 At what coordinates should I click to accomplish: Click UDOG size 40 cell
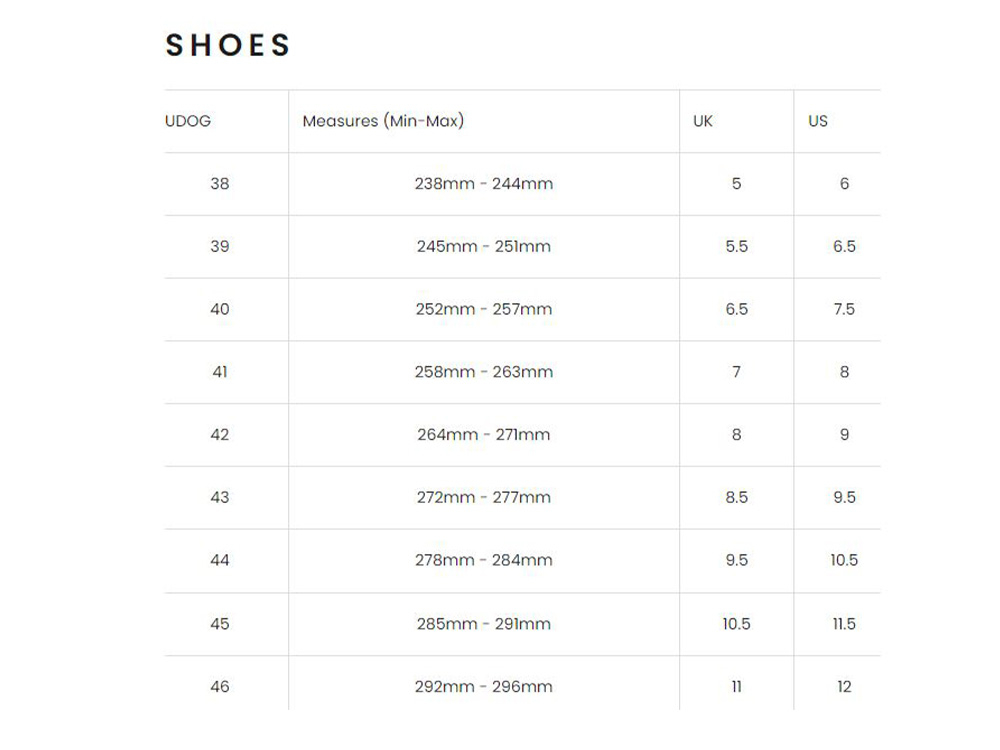tap(220, 309)
